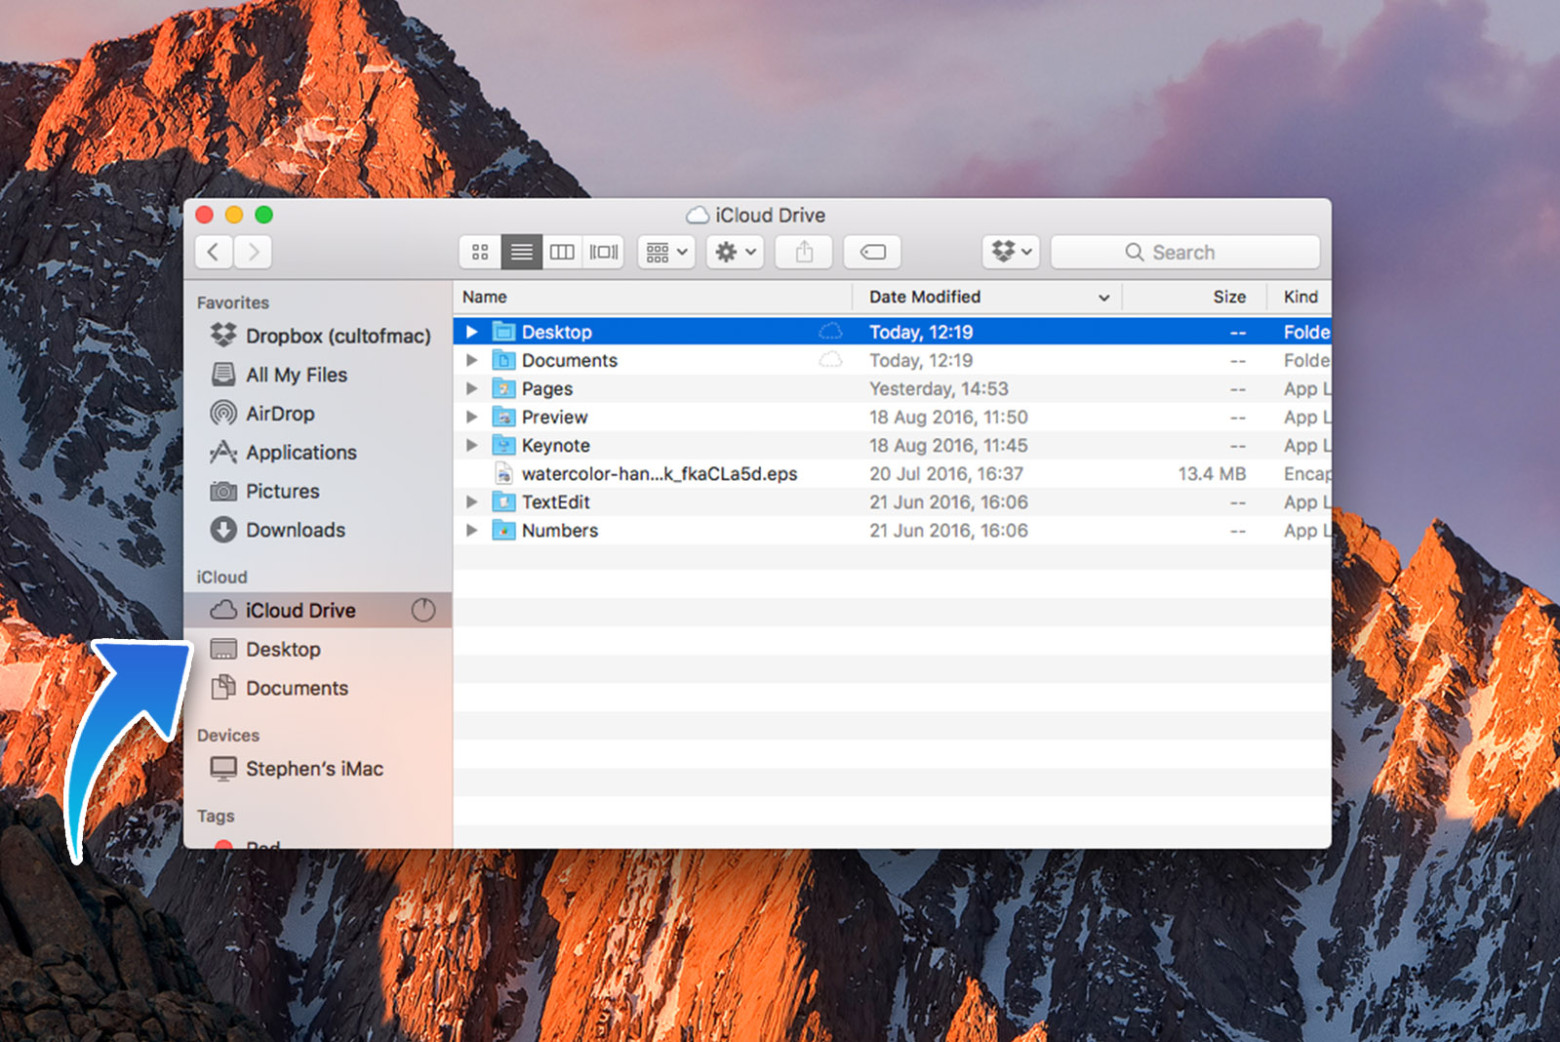1560x1042 pixels.
Task: Click into the Search field
Action: point(1185,252)
